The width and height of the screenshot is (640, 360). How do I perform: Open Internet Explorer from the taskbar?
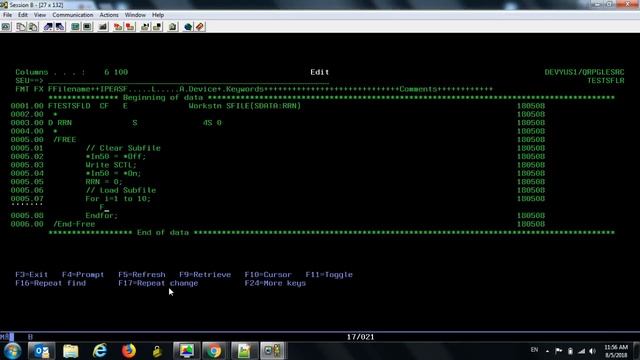[100, 351]
